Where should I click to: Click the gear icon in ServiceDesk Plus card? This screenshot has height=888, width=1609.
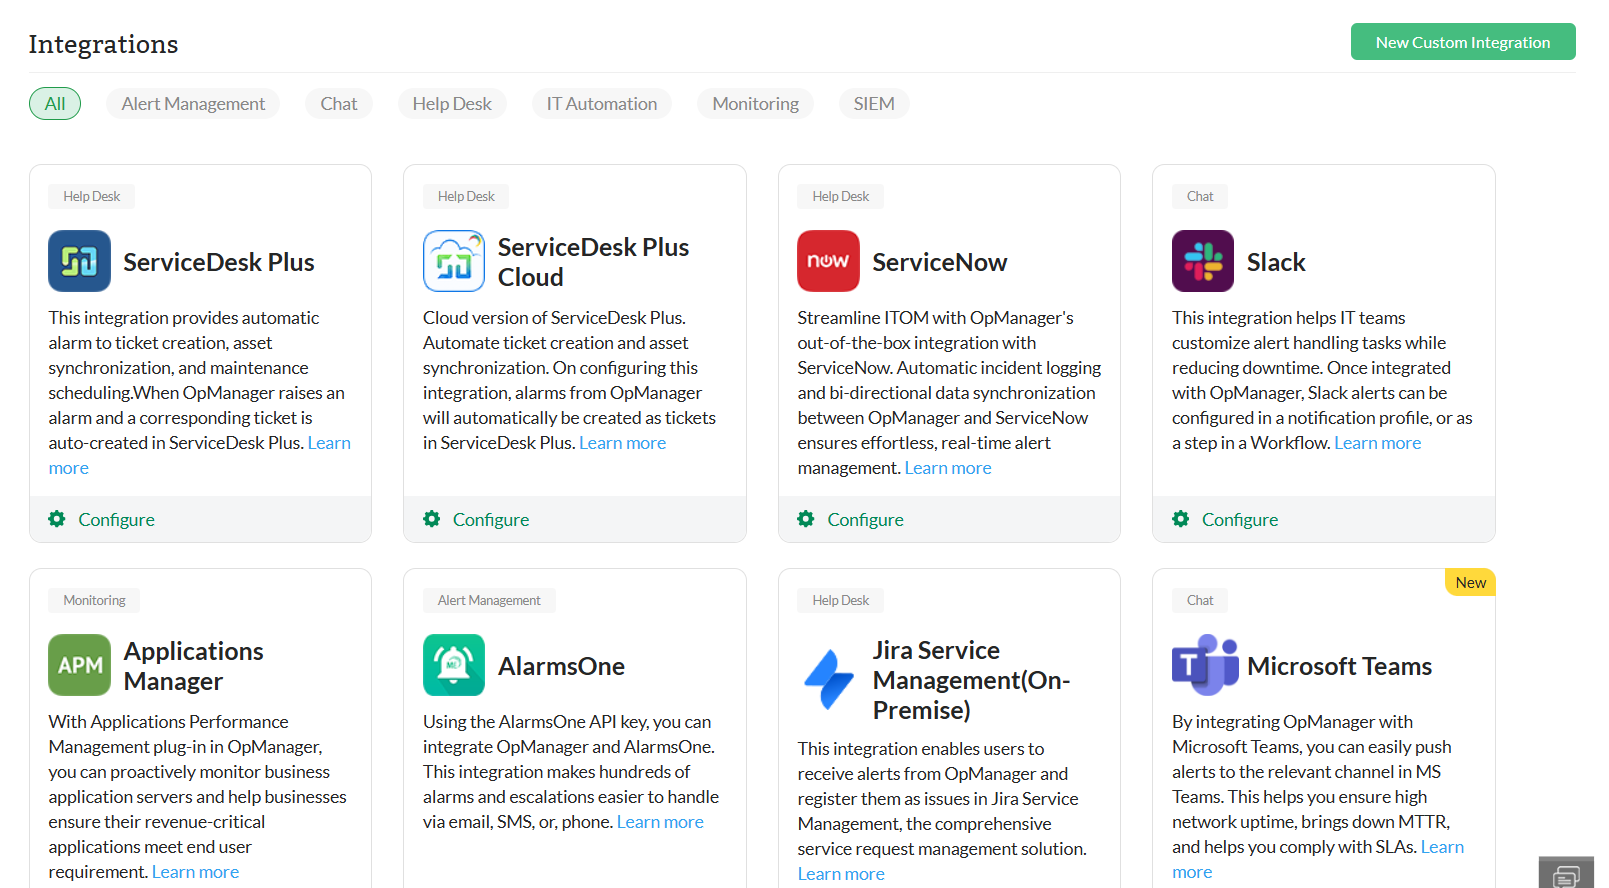[x=57, y=519]
